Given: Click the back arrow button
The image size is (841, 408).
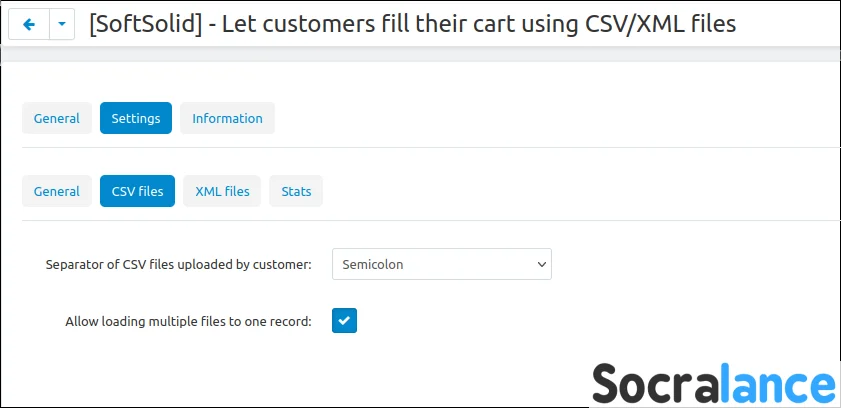Looking at the screenshot, I should 28,25.
